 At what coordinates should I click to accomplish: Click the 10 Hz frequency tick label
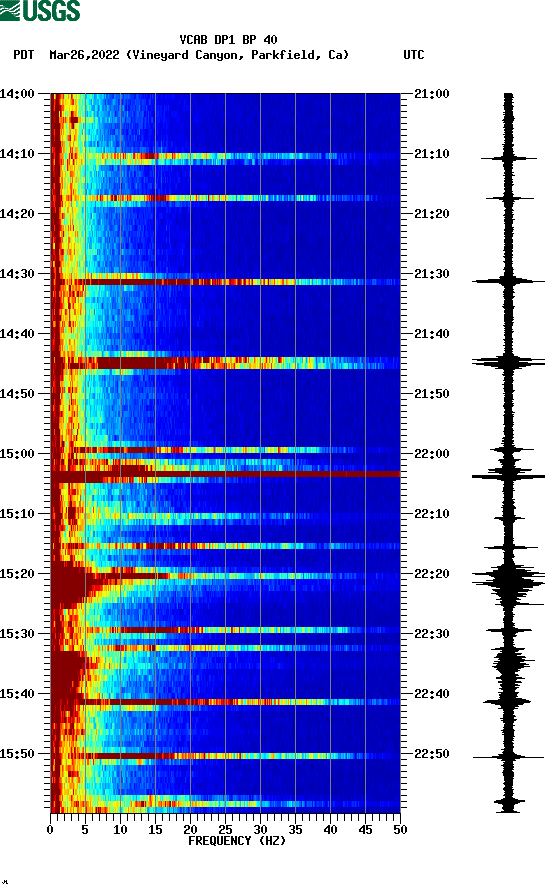(x=120, y=830)
